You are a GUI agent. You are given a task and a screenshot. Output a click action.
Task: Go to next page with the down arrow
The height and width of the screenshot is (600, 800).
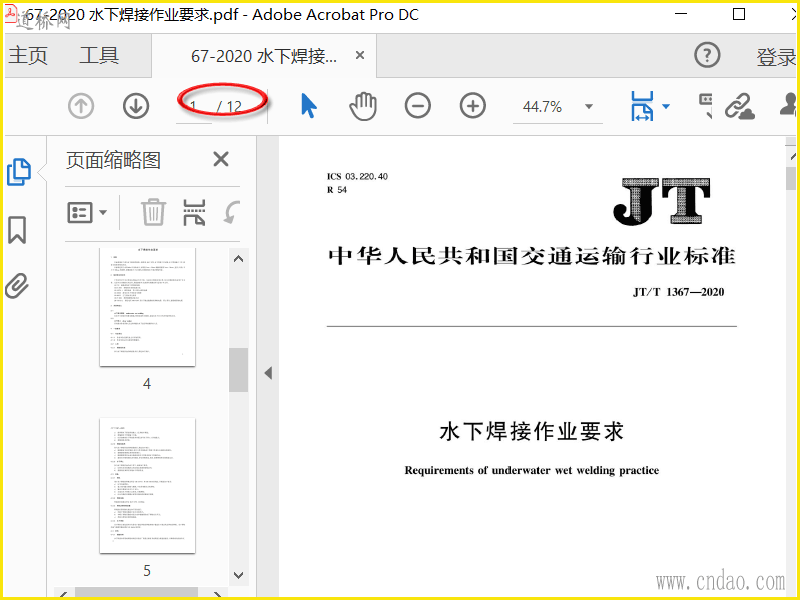136,106
